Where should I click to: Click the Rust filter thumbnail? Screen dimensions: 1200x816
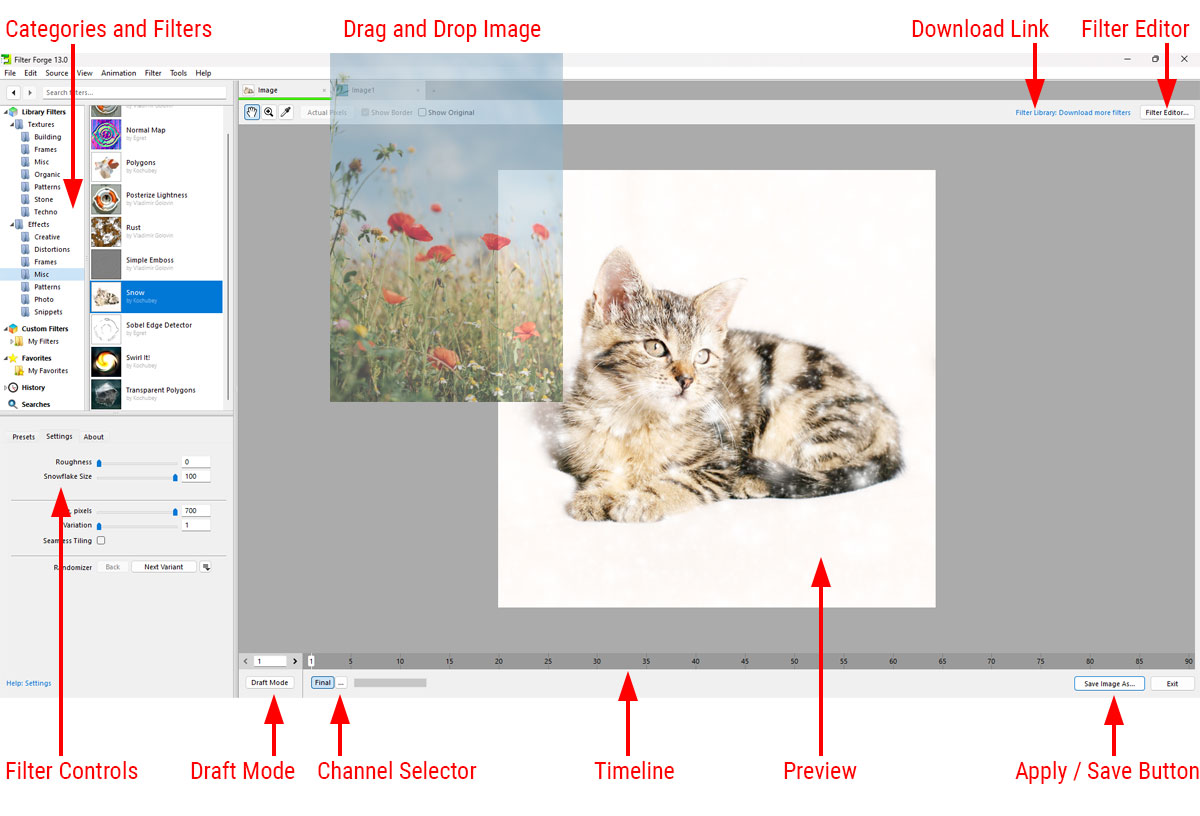pyautogui.click(x=106, y=232)
